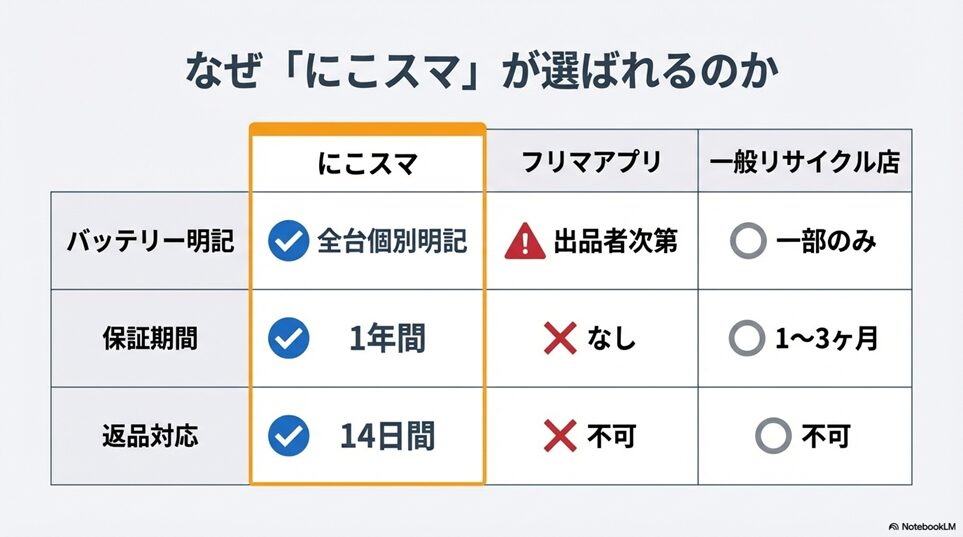Click the red warning triangle icon
The height and width of the screenshot is (537, 963).
(525, 241)
